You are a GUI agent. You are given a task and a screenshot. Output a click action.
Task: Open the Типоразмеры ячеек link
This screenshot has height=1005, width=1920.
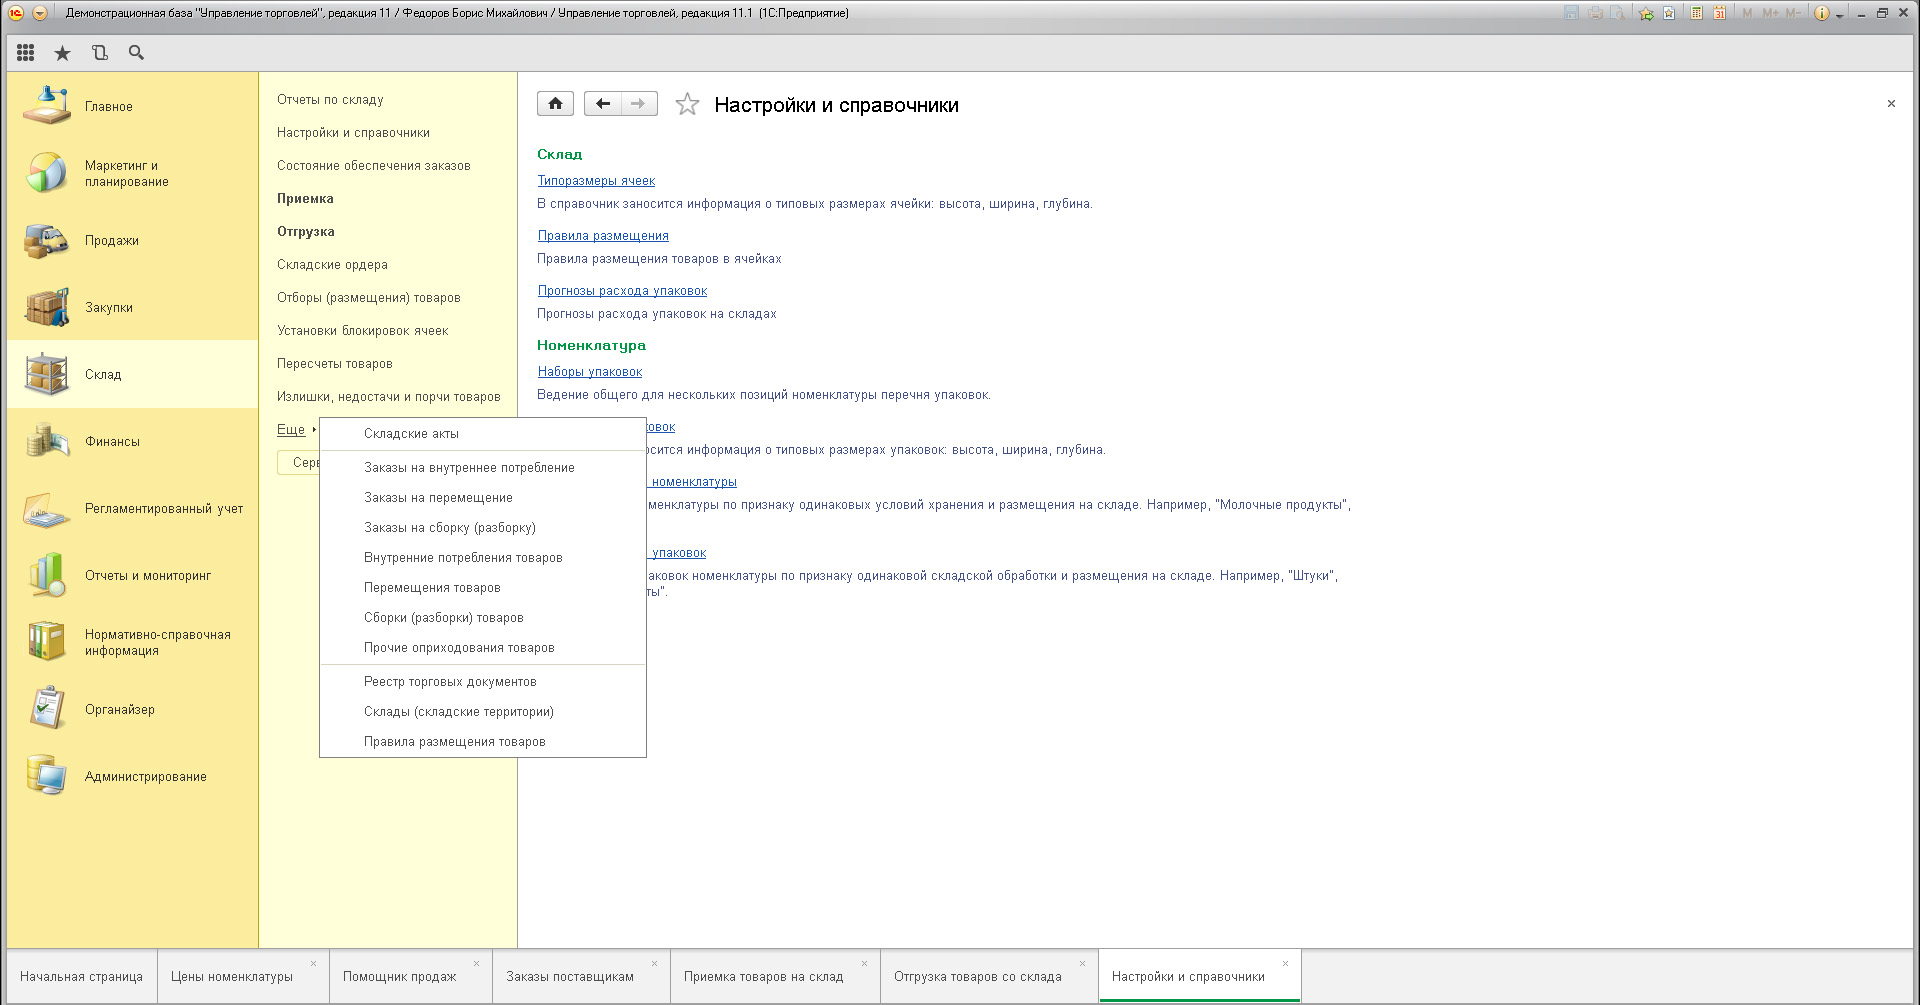pyautogui.click(x=596, y=180)
